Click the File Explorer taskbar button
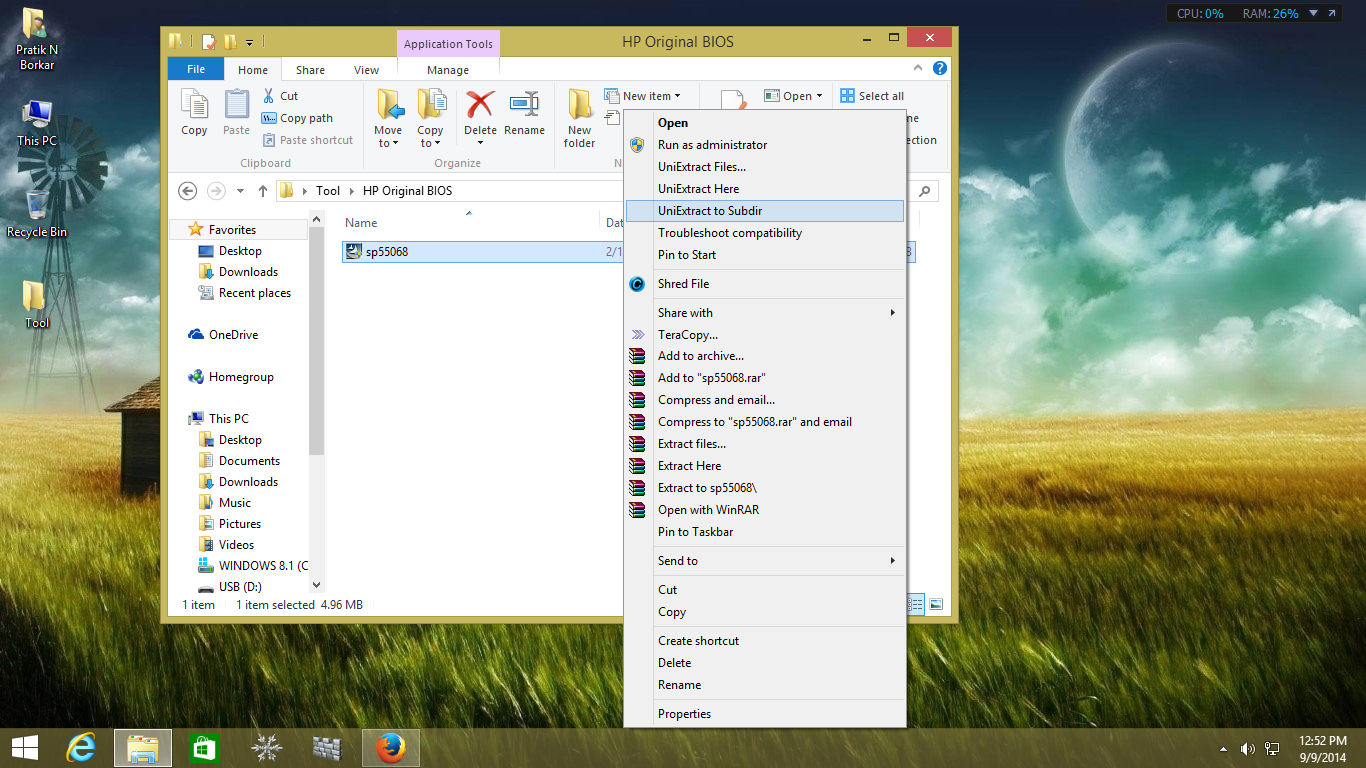The height and width of the screenshot is (768, 1366). tap(143, 748)
